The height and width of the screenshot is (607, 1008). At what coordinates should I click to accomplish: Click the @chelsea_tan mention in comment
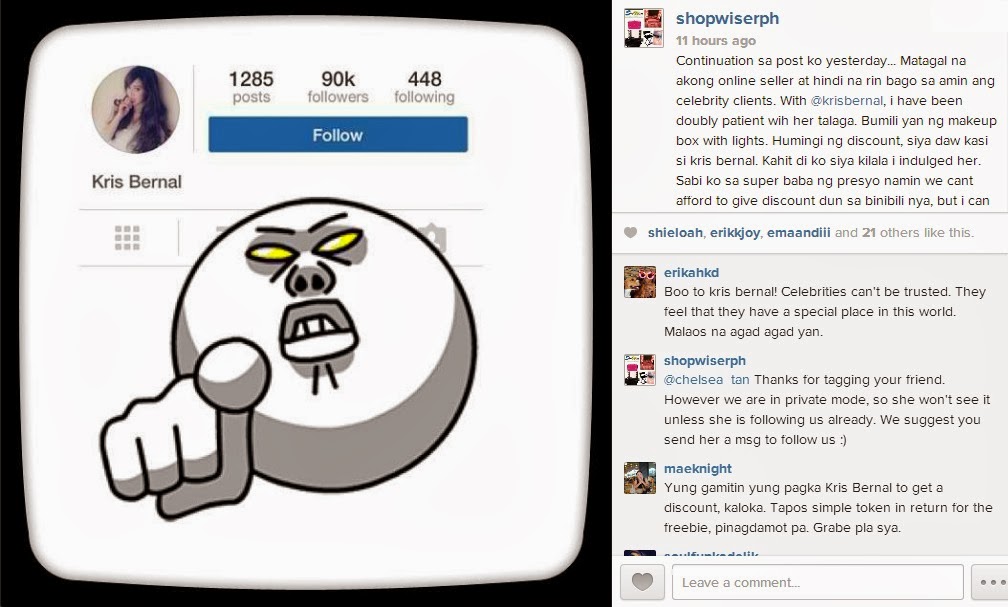coord(706,379)
